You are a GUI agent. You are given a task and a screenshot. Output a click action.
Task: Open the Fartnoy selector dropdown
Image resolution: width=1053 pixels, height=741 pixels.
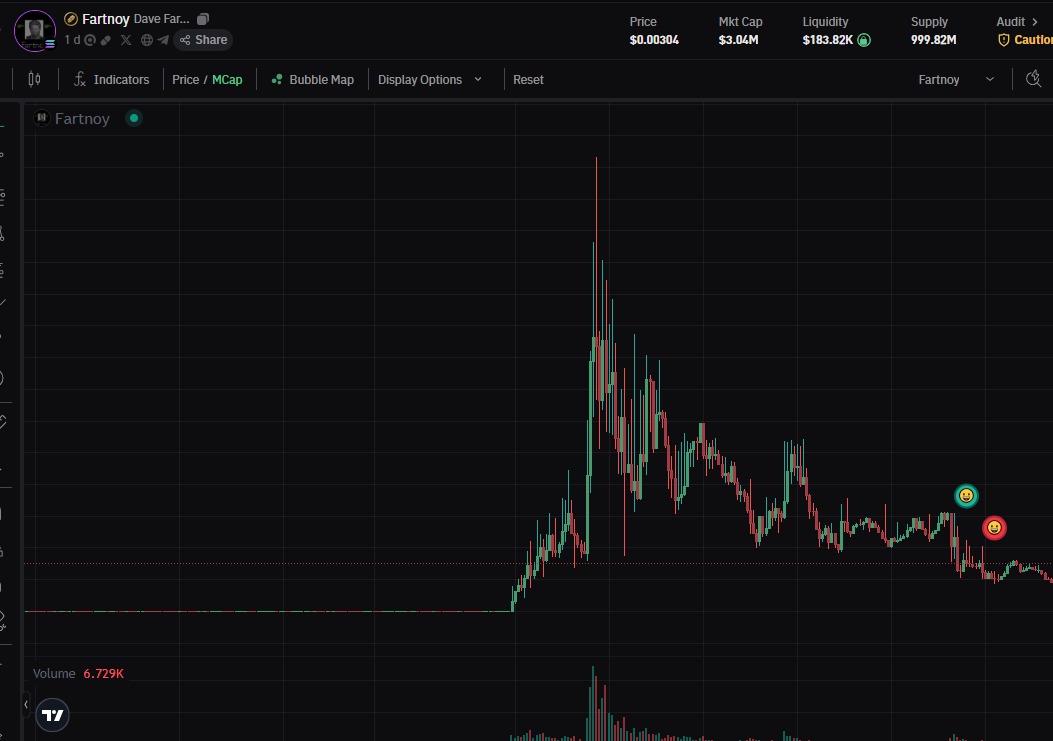click(x=956, y=79)
